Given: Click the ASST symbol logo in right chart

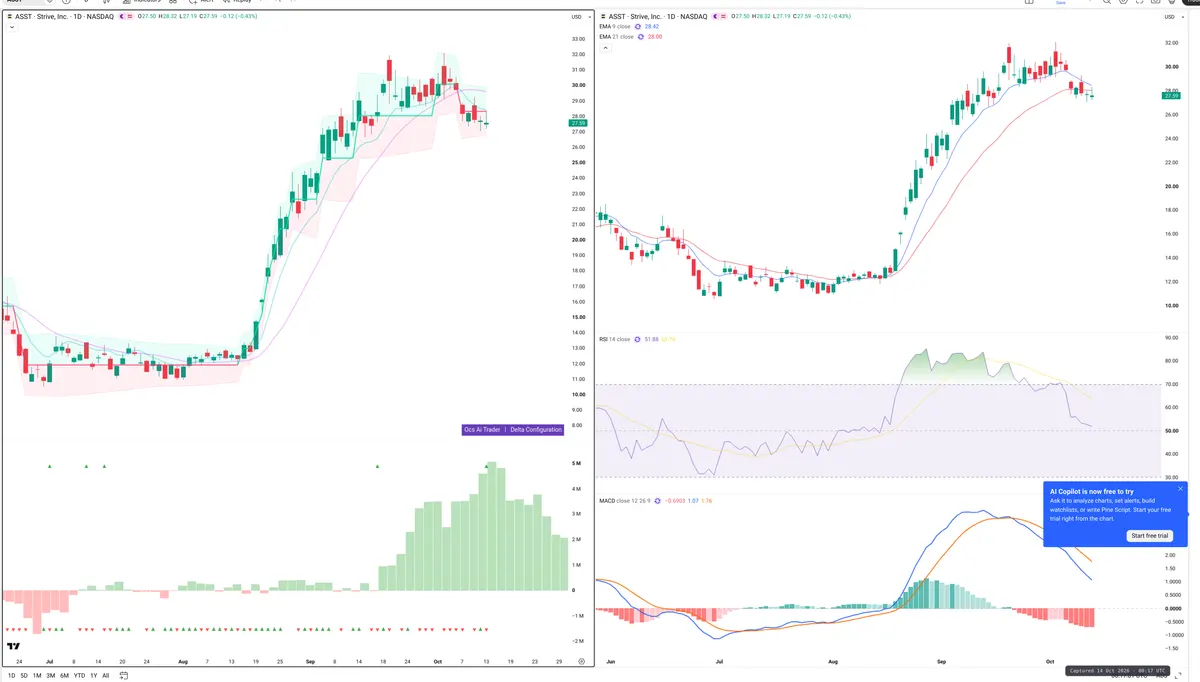Looking at the screenshot, I should click(602, 16).
